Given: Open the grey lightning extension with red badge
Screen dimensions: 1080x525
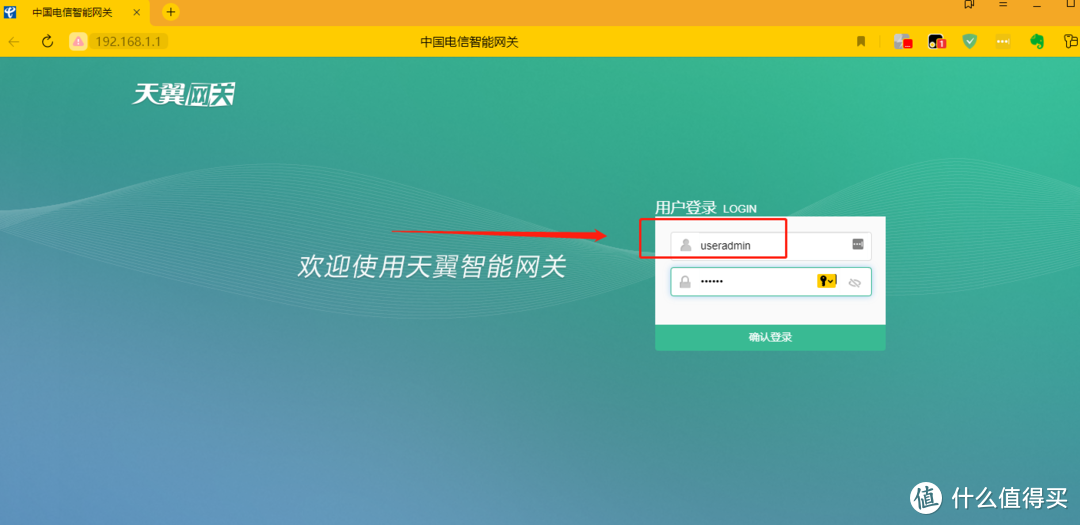Looking at the screenshot, I should [x=902, y=41].
